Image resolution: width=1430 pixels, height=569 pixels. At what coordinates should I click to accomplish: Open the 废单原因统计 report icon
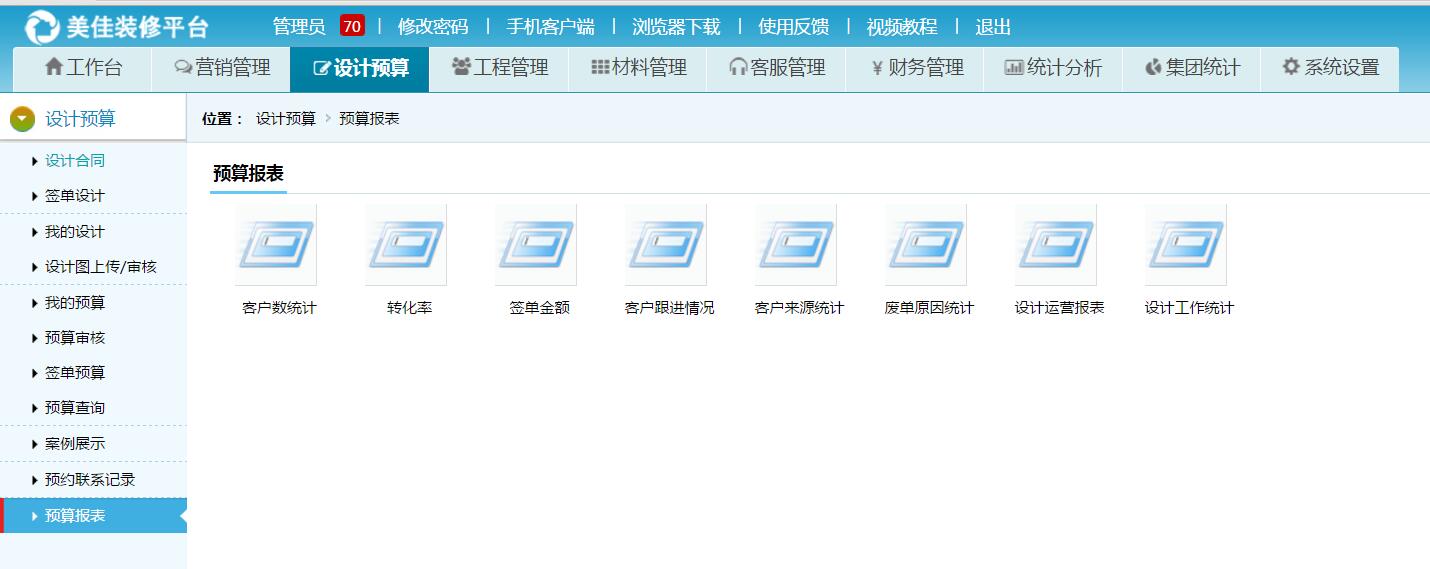pos(926,246)
